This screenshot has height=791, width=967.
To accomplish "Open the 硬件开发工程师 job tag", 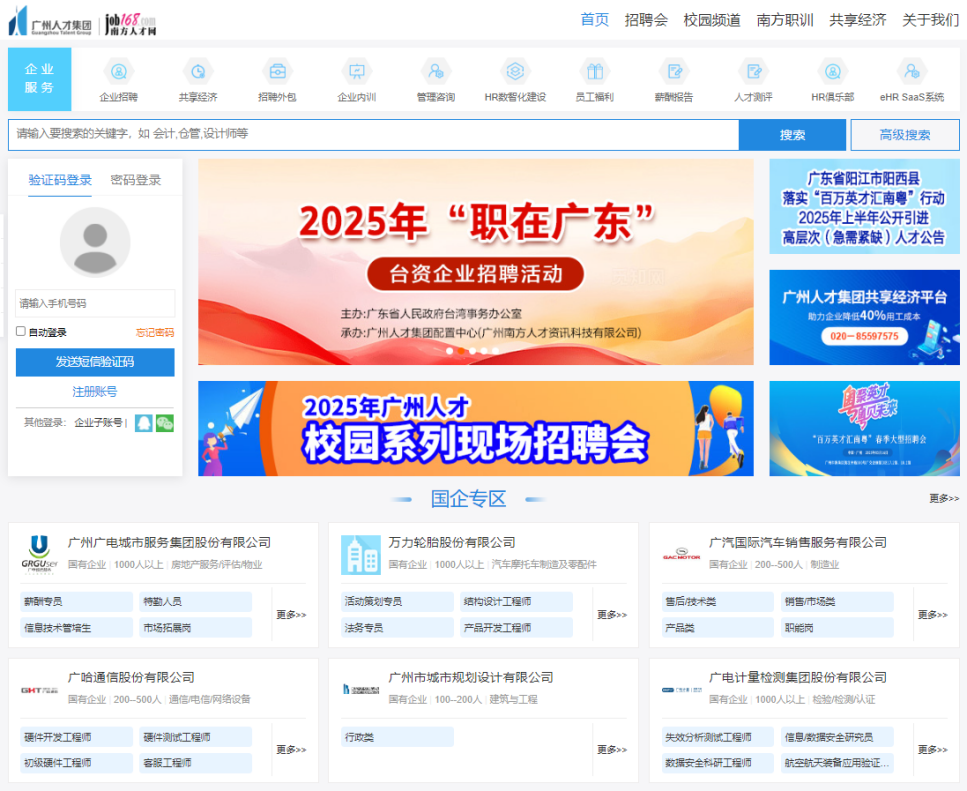I will tap(76, 737).
